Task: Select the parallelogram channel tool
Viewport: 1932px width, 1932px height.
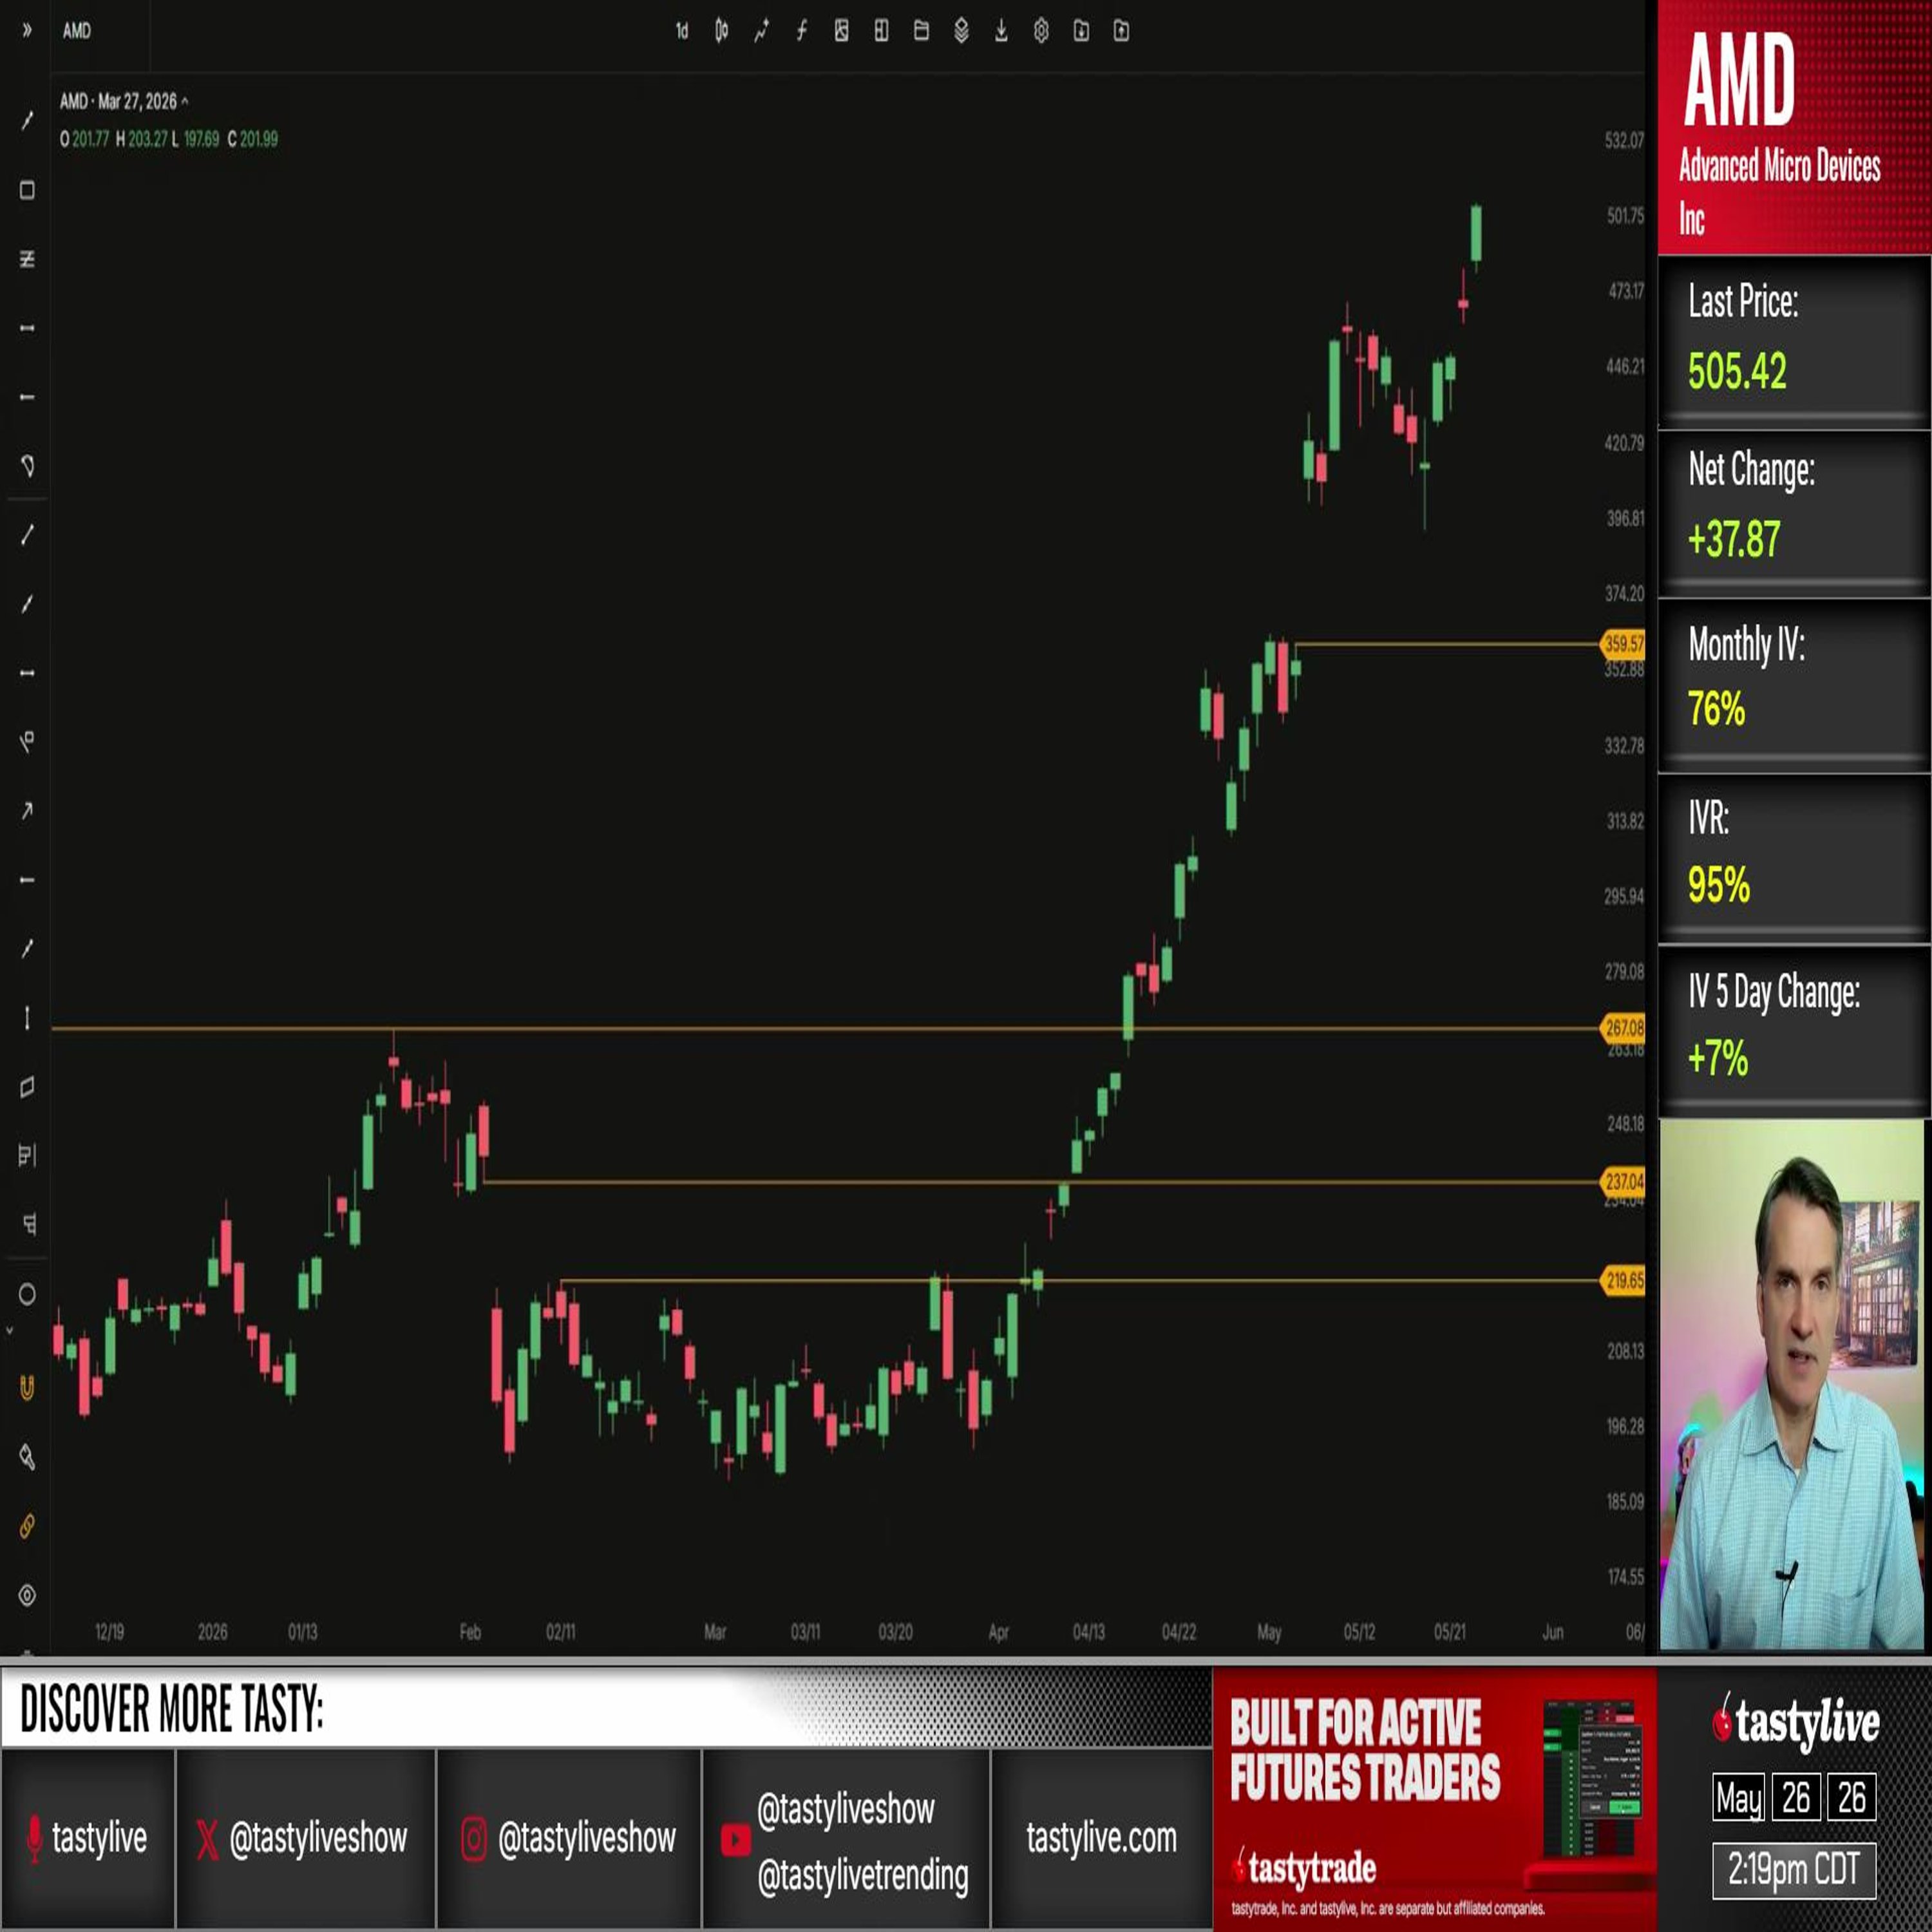Action: coord(27,1087)
